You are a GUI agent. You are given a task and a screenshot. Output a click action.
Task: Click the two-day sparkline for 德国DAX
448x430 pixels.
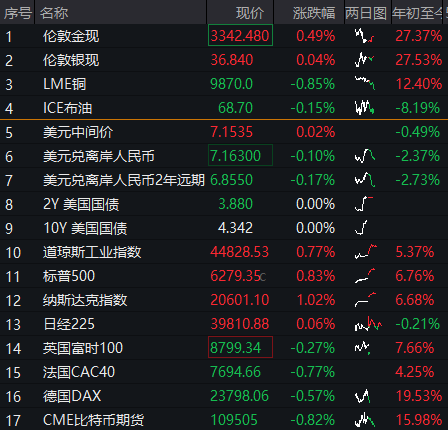[362, 396]
